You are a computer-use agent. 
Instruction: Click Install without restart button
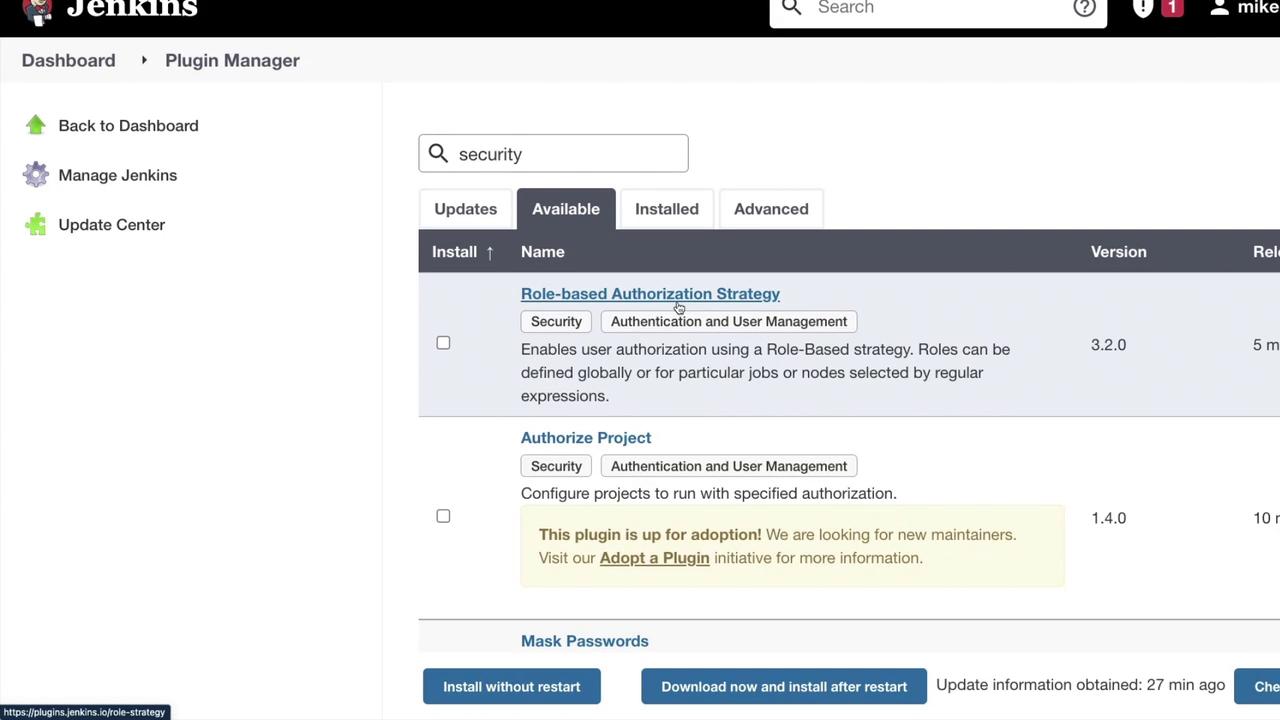pyautogui.click(x=511, y=687)
